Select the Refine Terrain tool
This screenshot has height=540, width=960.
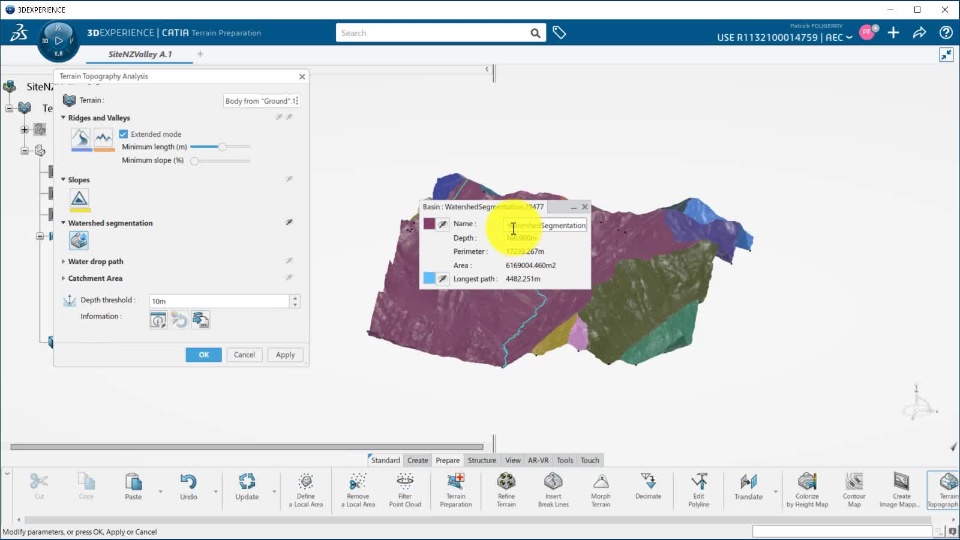coord(506,490)
